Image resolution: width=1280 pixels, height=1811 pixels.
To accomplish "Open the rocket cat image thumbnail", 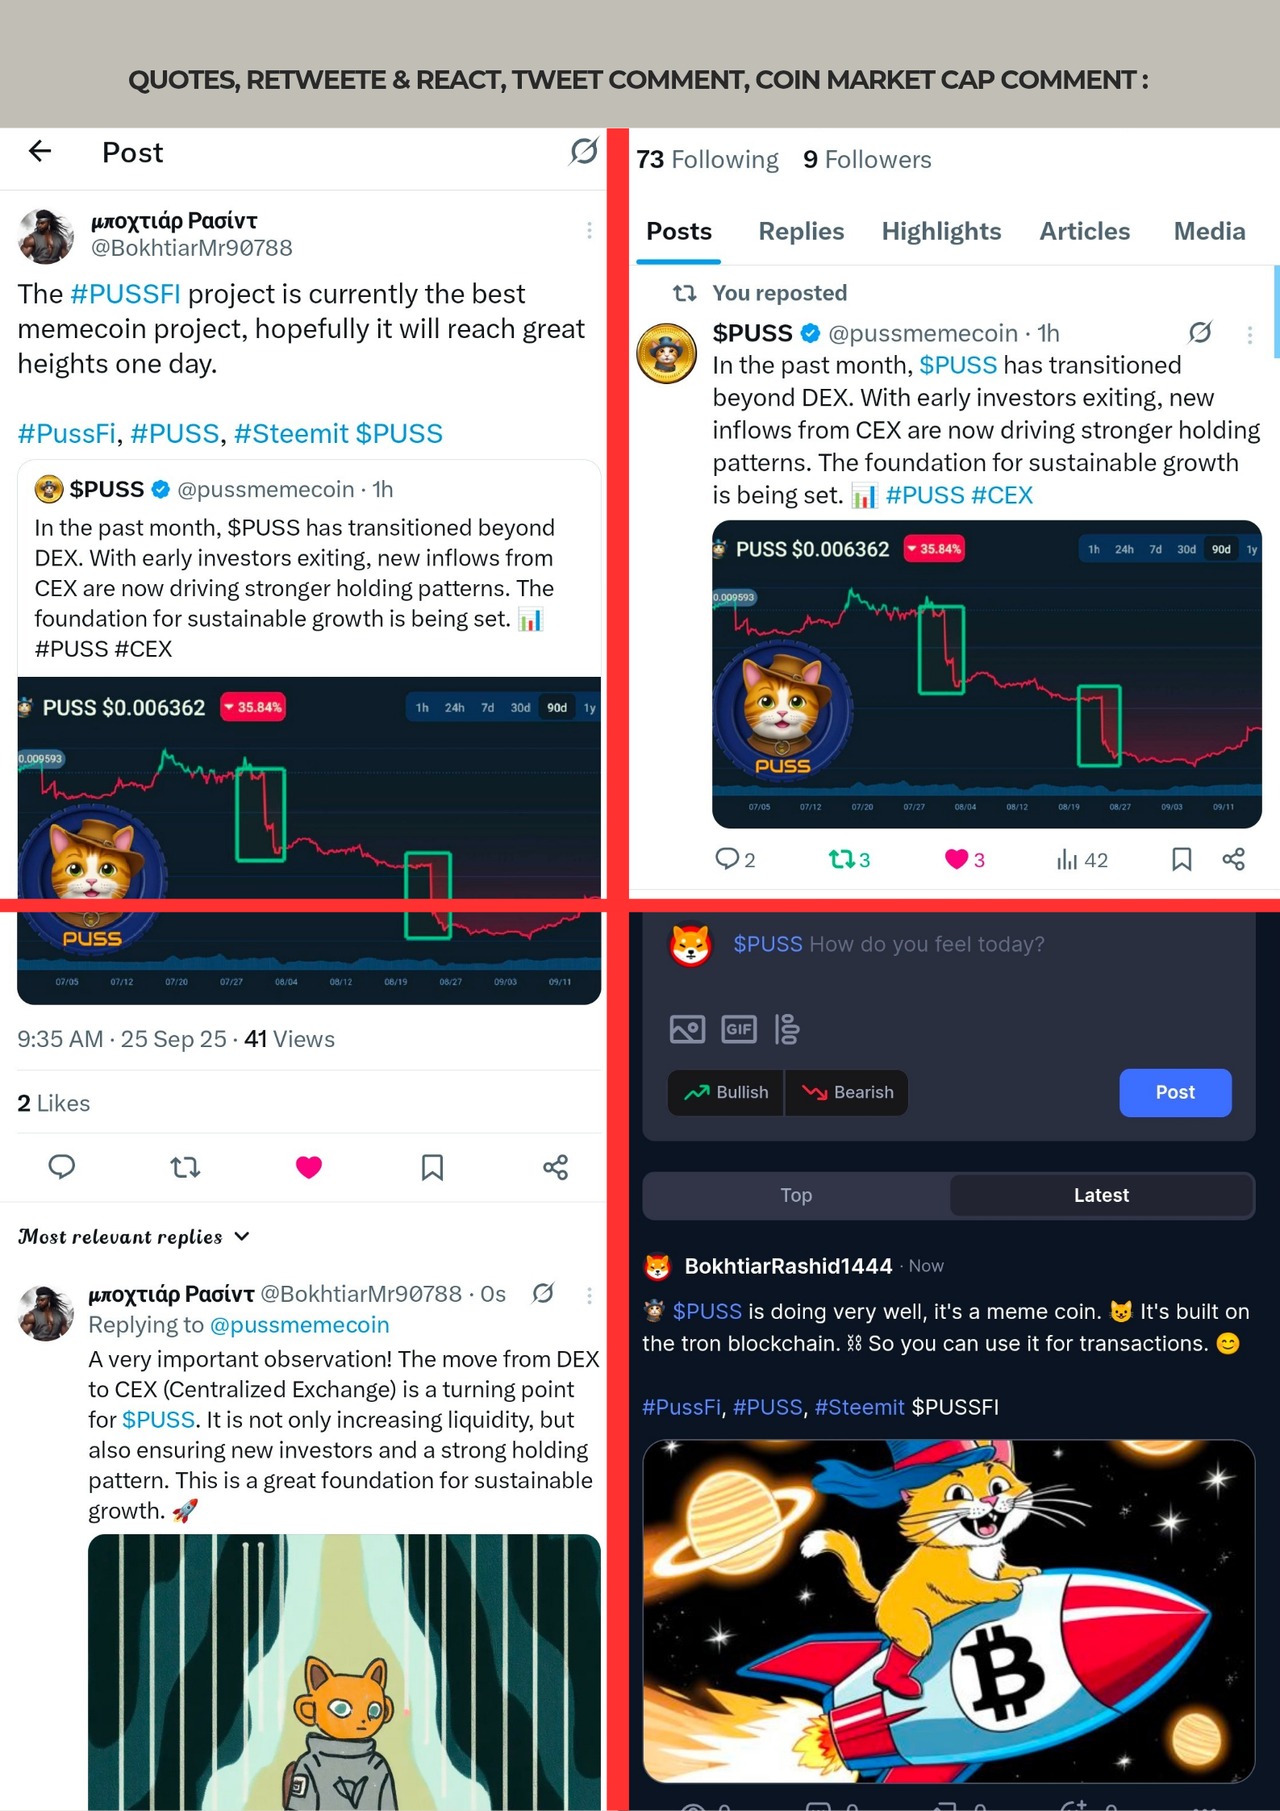I will (x=948, y=1610).
